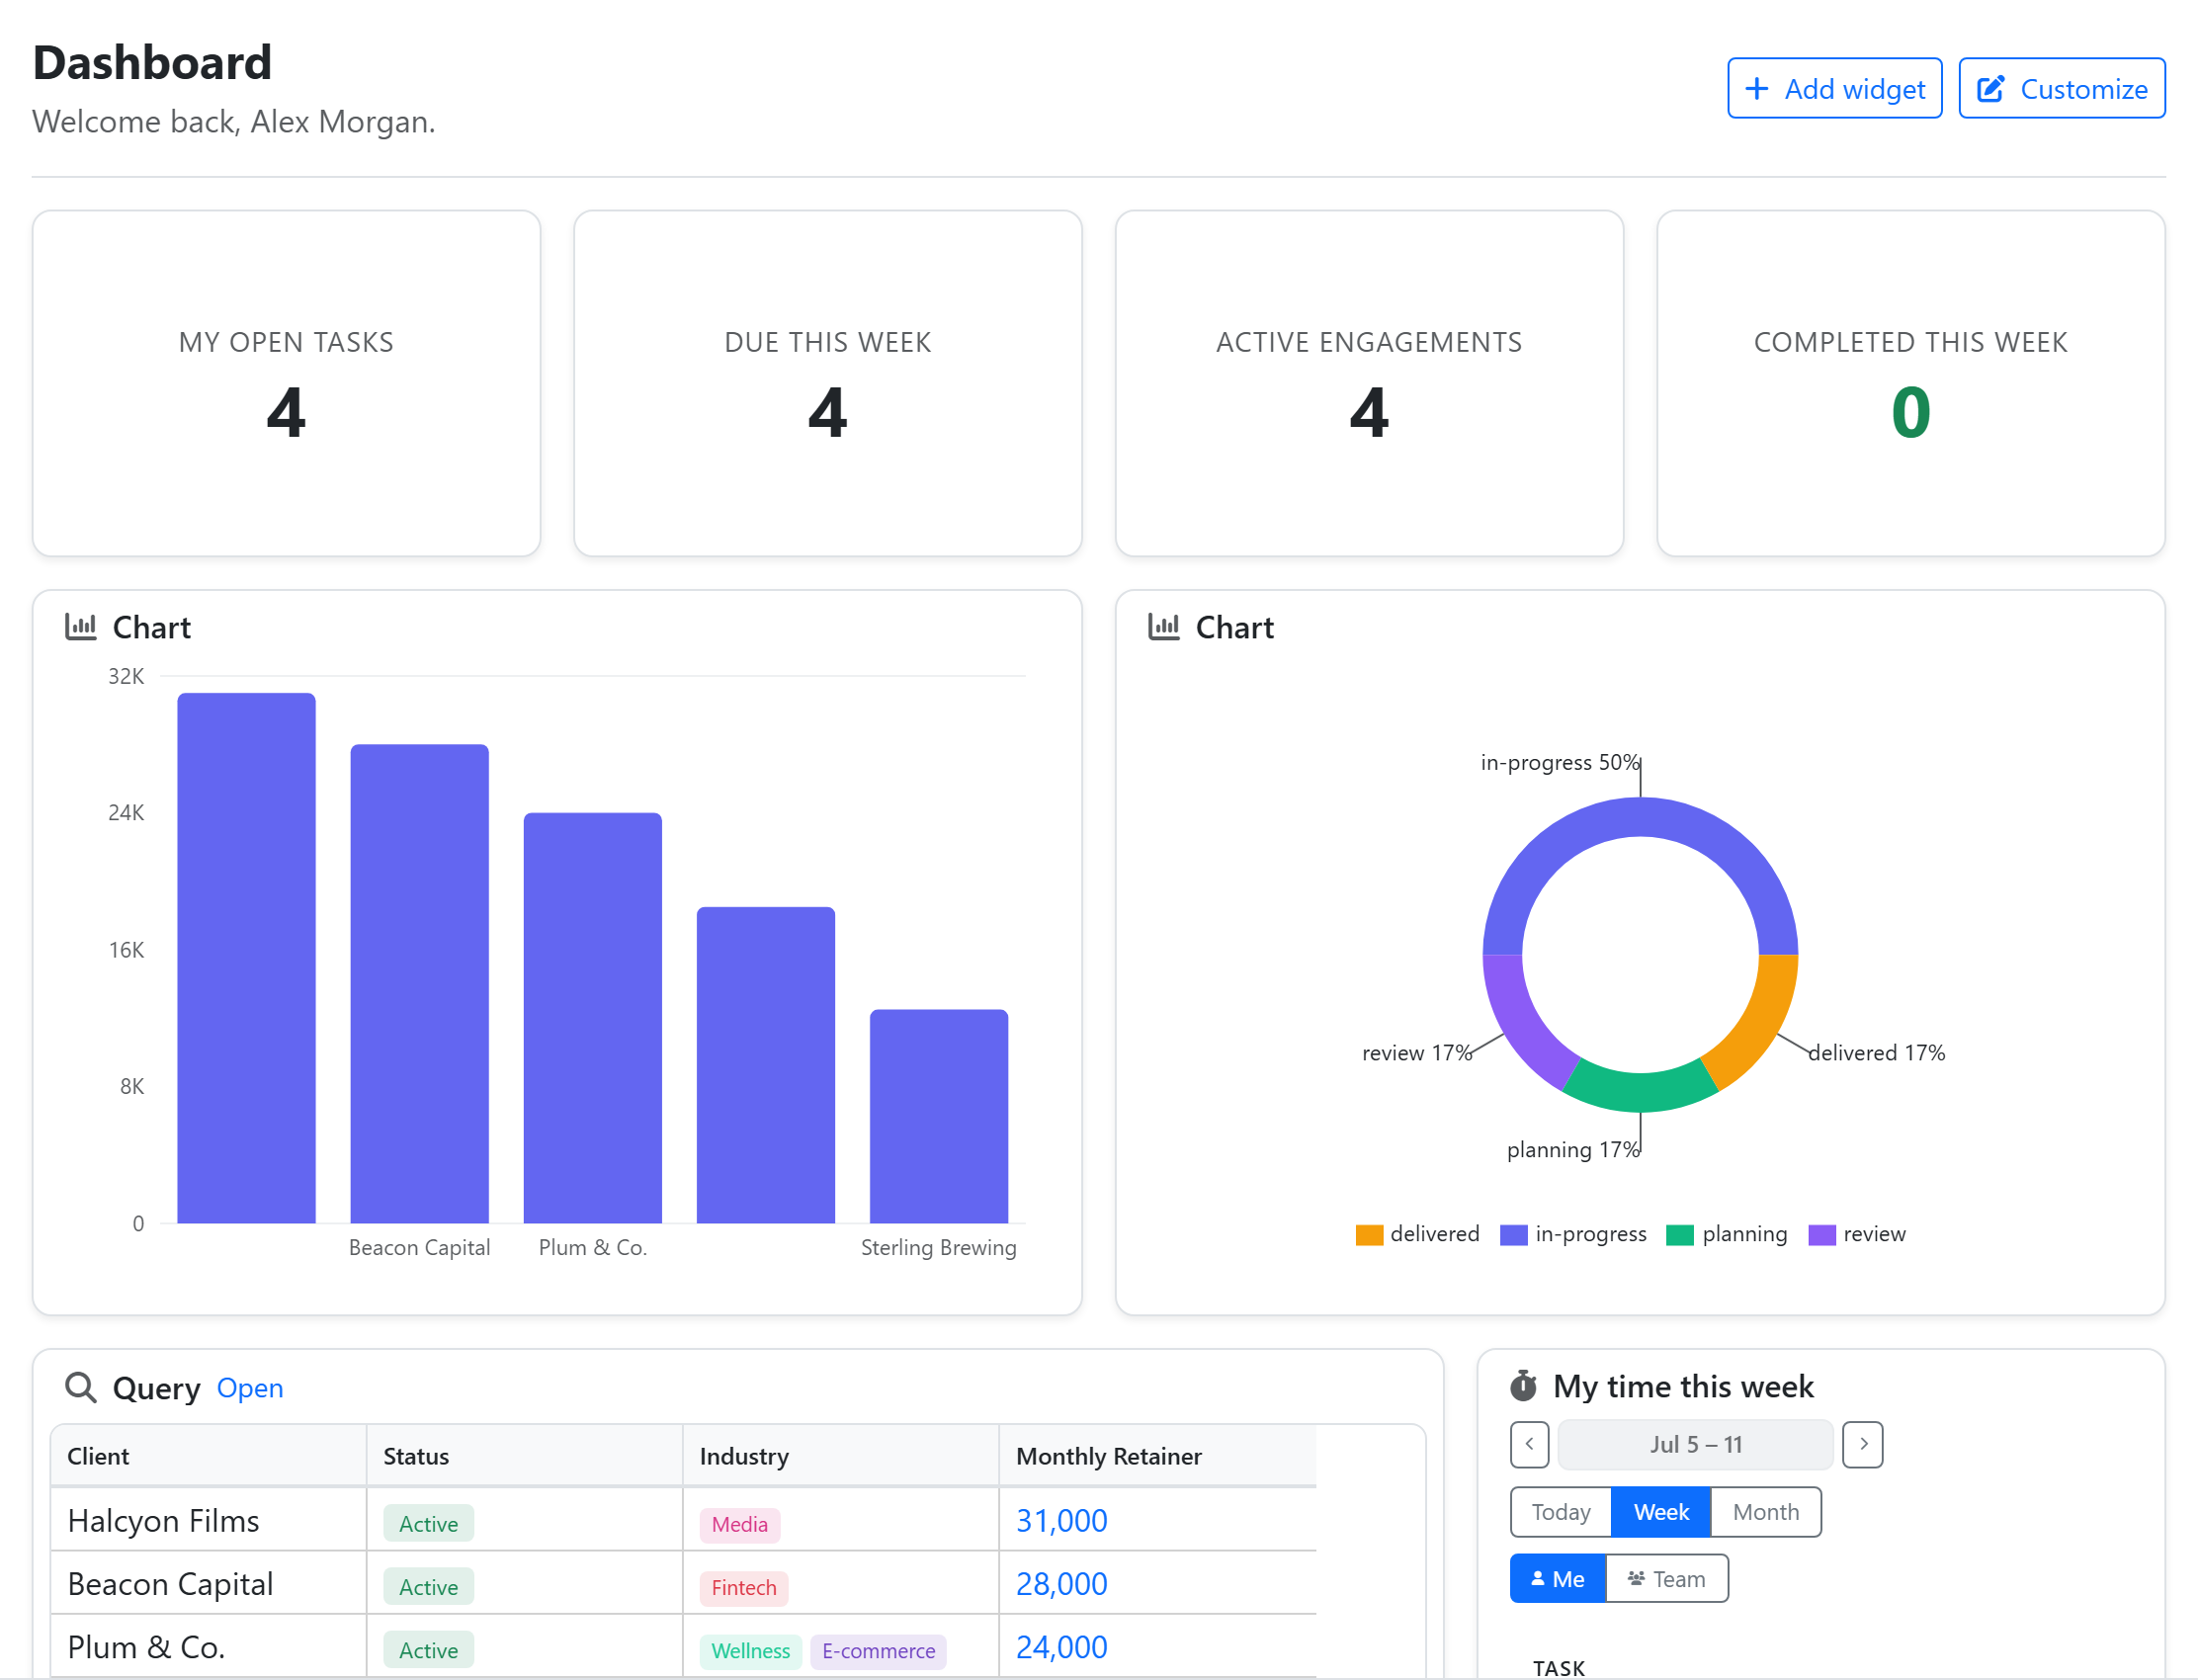Click the stopwatch icon beside My time this week
This screenshot has height=1680, width=2198.
[1523, 1386]
